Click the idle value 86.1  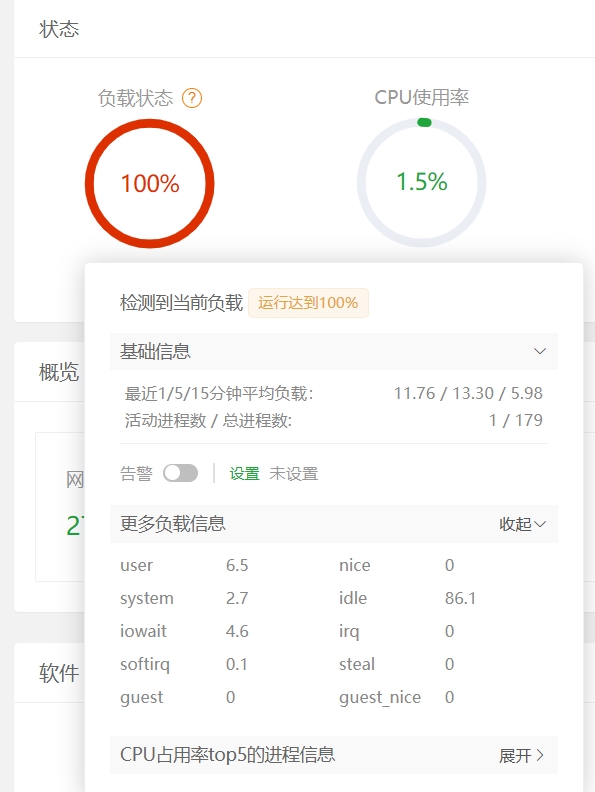point(461,599)
